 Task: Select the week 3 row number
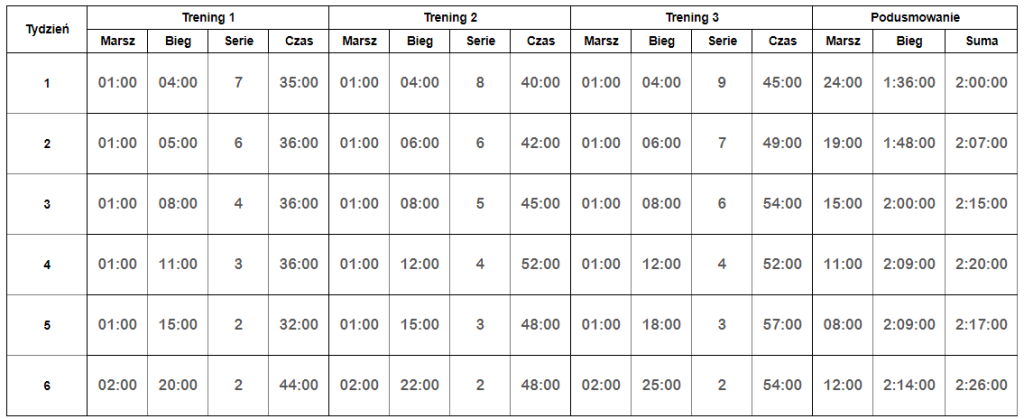[x=46, y=204]
